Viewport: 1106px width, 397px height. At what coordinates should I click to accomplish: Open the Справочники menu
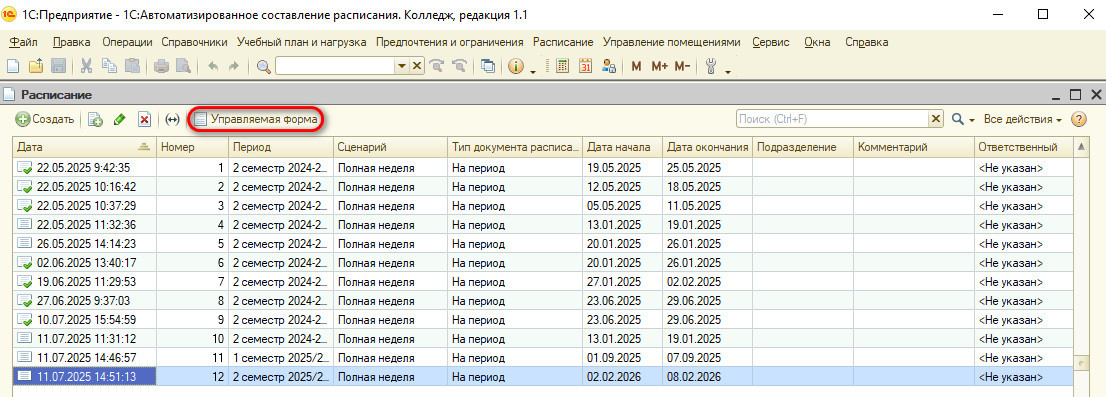point(194,42)
